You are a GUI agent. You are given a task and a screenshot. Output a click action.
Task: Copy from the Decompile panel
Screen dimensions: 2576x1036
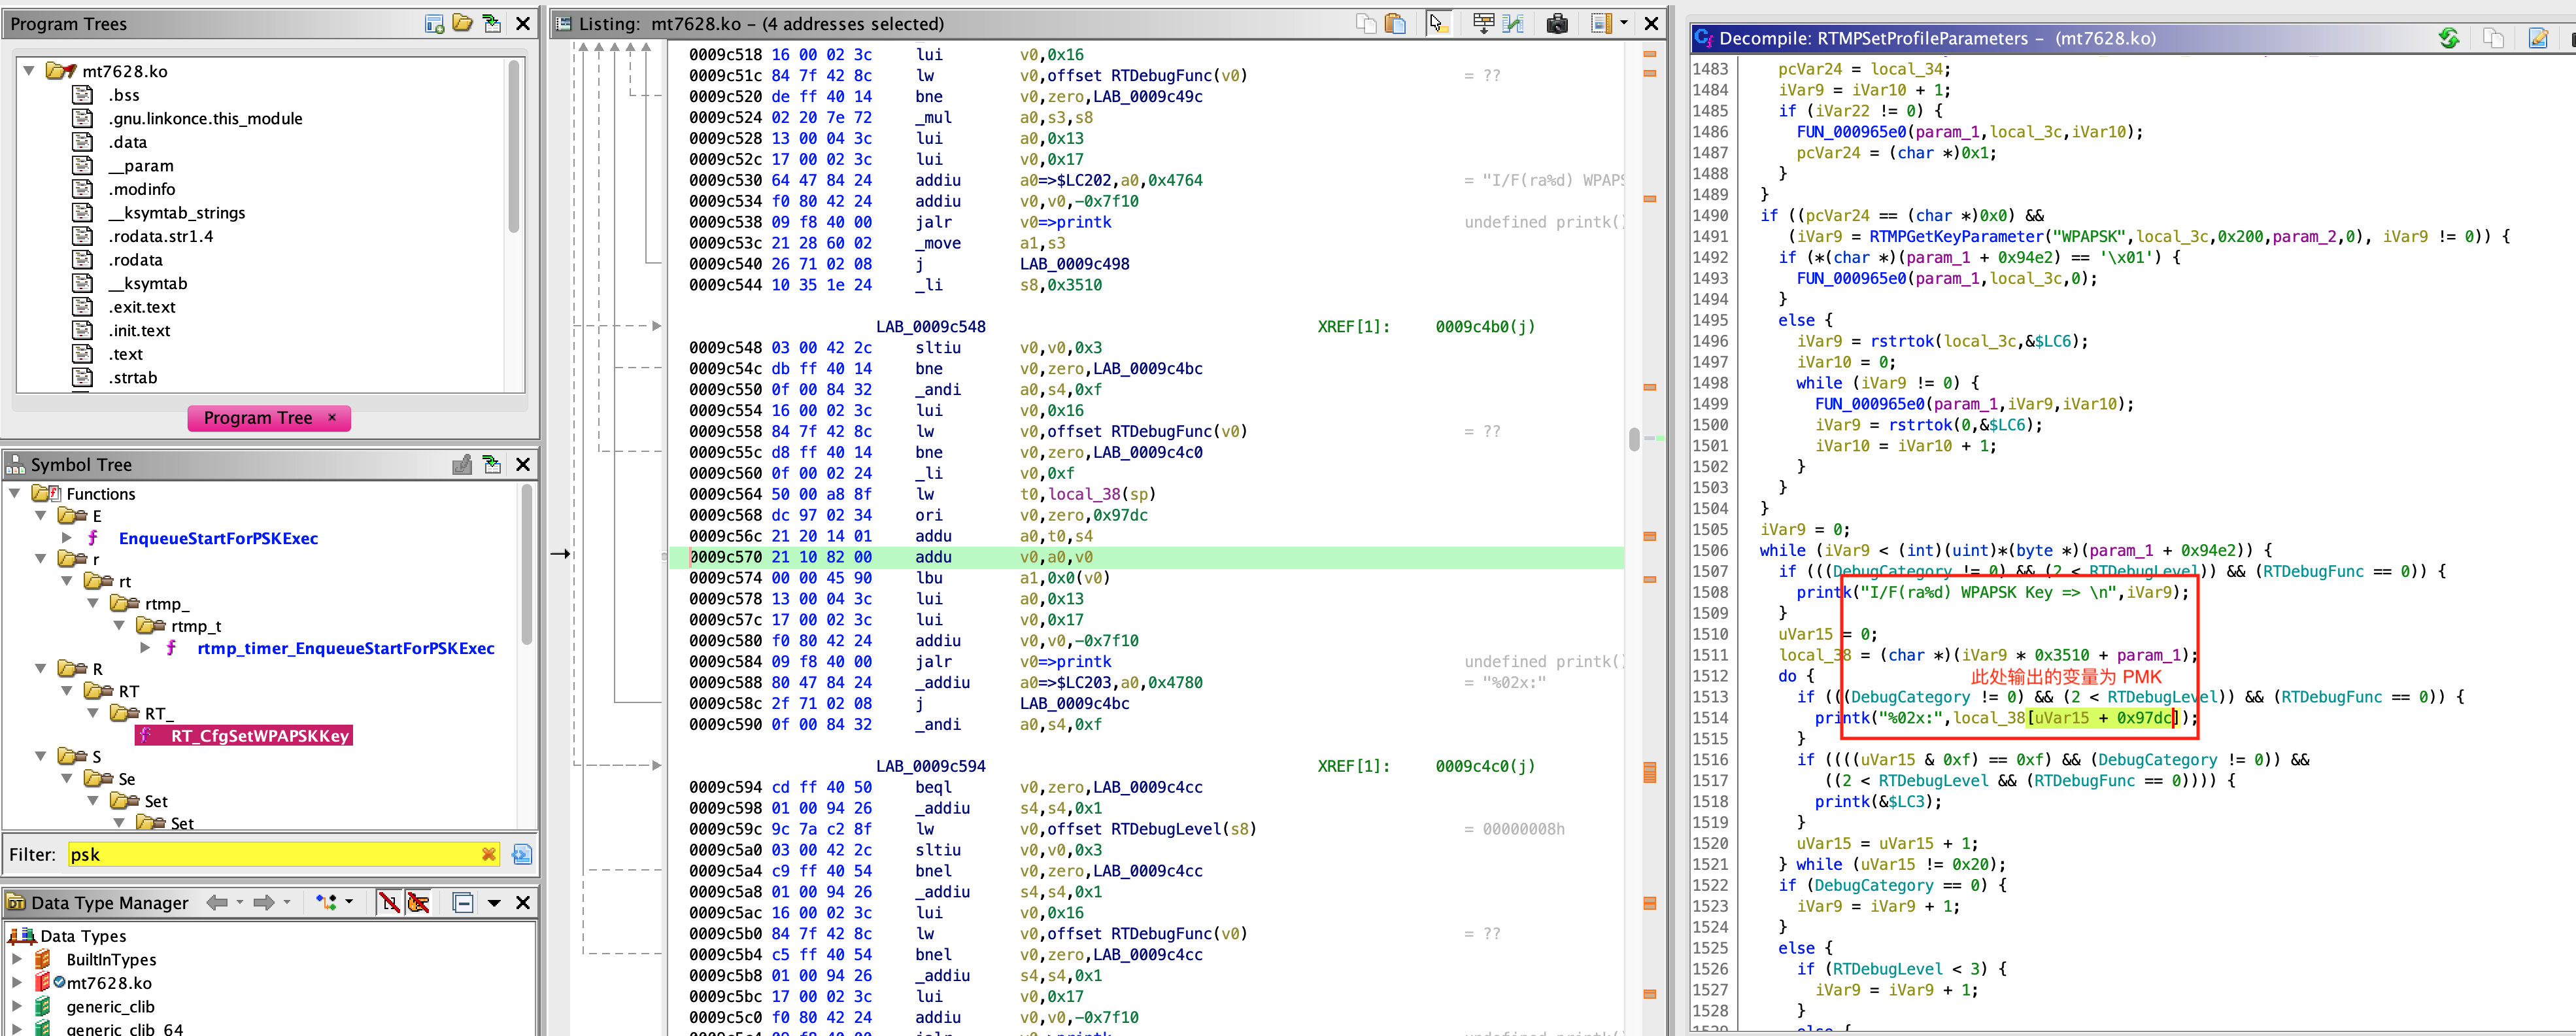pyautogui.click(x=2493, y=38)
